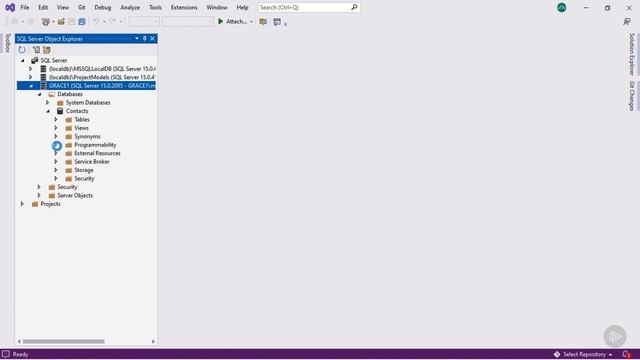Image resolution: width=640 pixels, height=360 pixels.
Task: Open the View menu
Action: 63,7
